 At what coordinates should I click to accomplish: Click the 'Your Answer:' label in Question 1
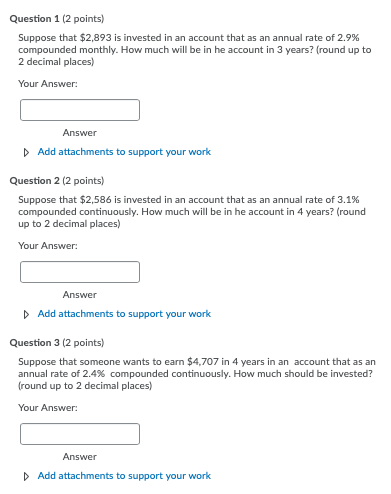click(x=48, y=84)
